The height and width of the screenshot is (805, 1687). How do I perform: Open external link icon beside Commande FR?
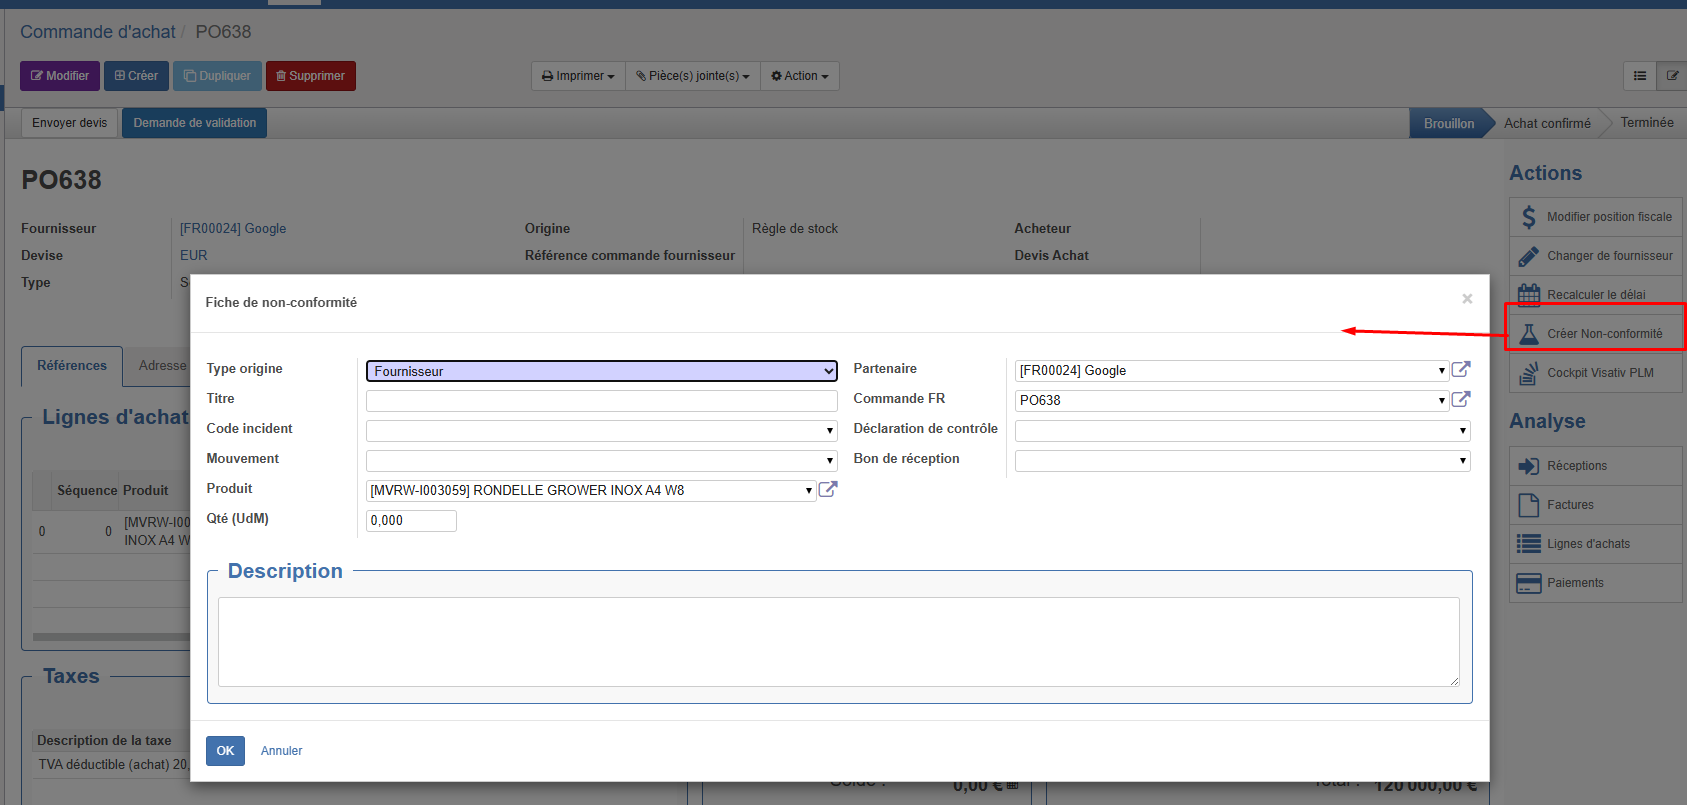[x=1460, y=399]
